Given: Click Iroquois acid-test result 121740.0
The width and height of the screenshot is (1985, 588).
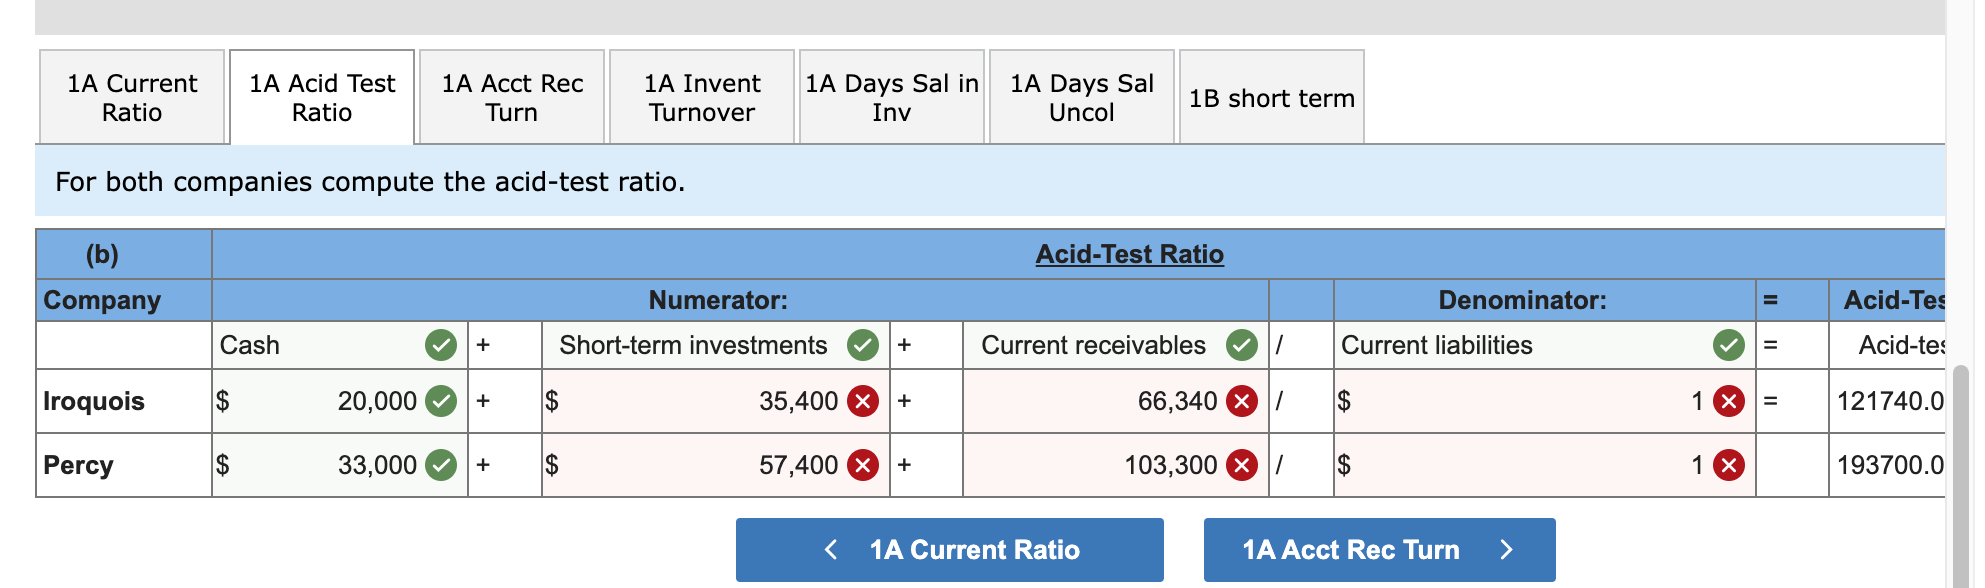Looking at the screenshot, I should (x=1890, y=401).
